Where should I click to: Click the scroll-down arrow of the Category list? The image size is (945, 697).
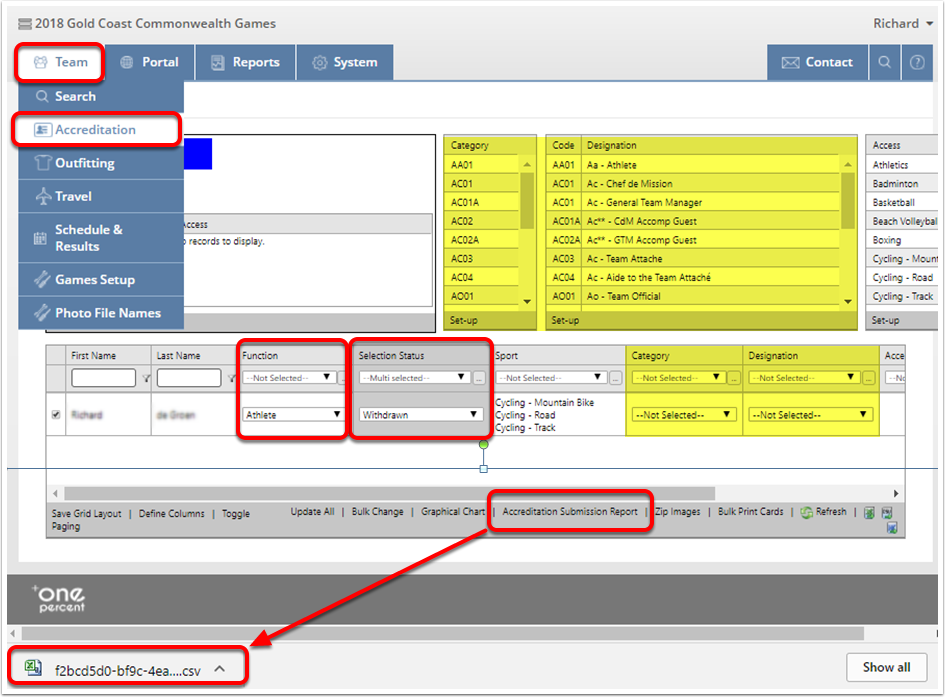[x=527, y=301]
